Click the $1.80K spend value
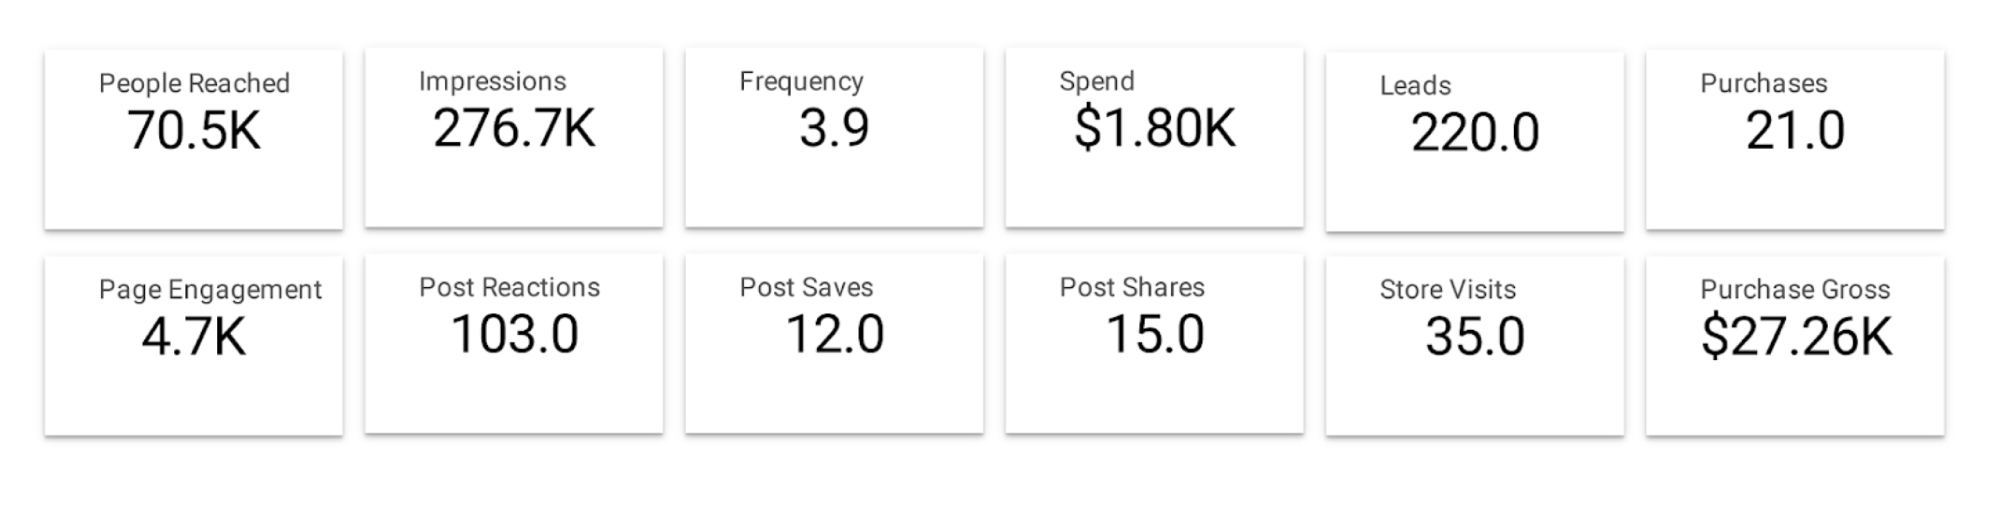The width and height of the screenshot is (2000, 508). 1155,129
